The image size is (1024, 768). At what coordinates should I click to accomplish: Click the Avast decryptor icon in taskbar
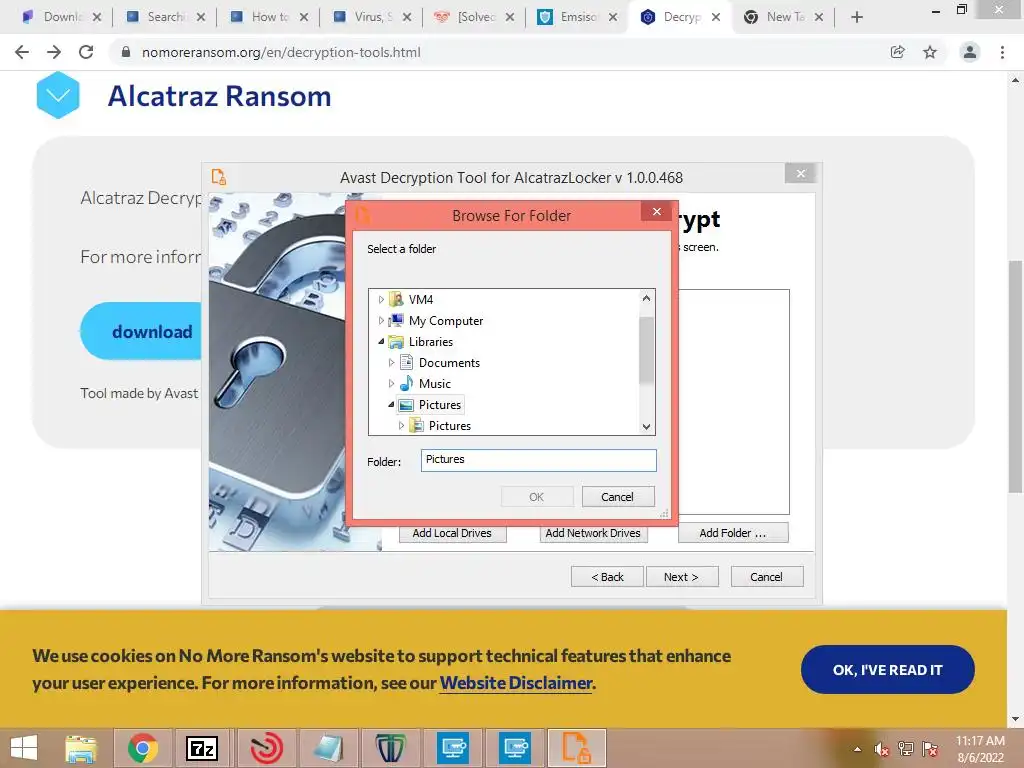click(x=577, y=748)
